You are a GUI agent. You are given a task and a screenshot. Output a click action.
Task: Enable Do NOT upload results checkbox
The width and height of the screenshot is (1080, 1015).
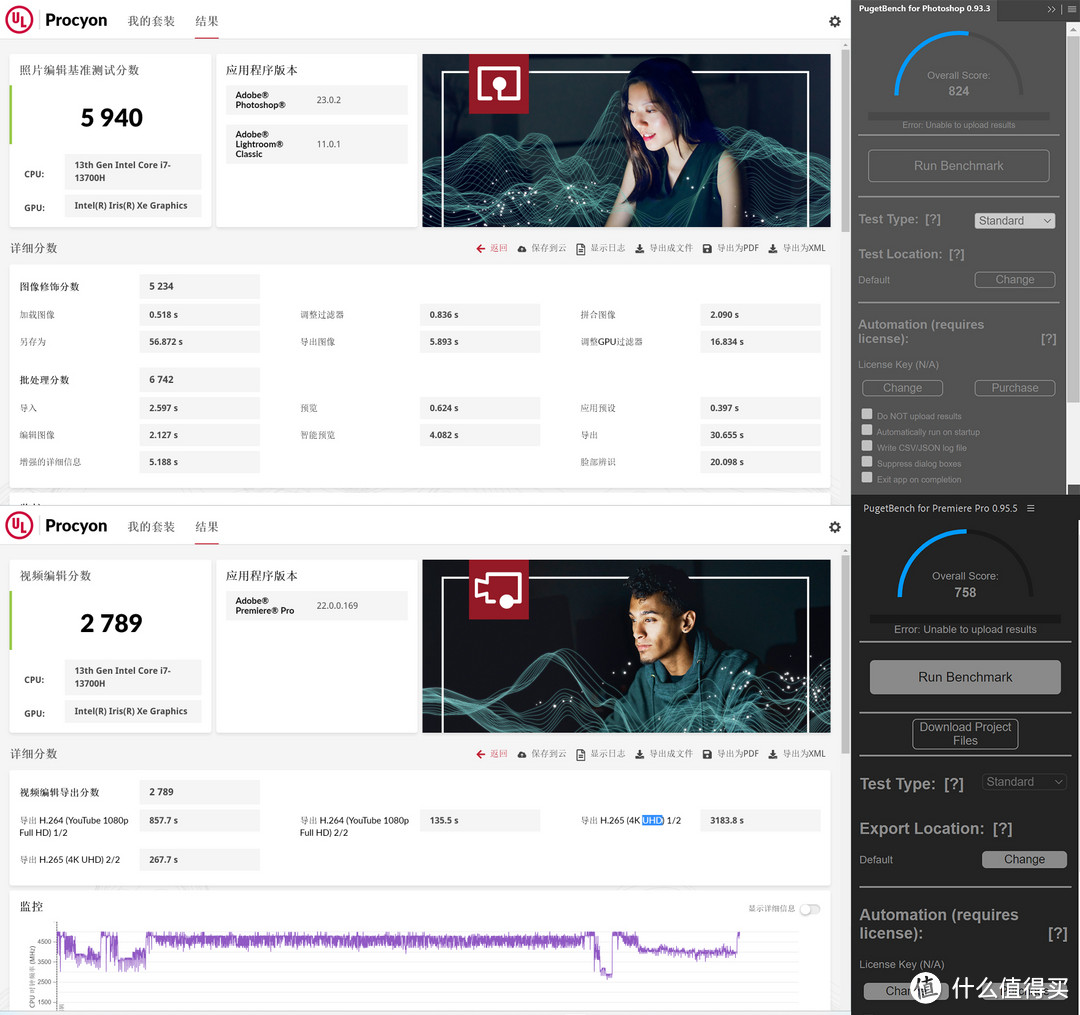[x=867, y=415]
